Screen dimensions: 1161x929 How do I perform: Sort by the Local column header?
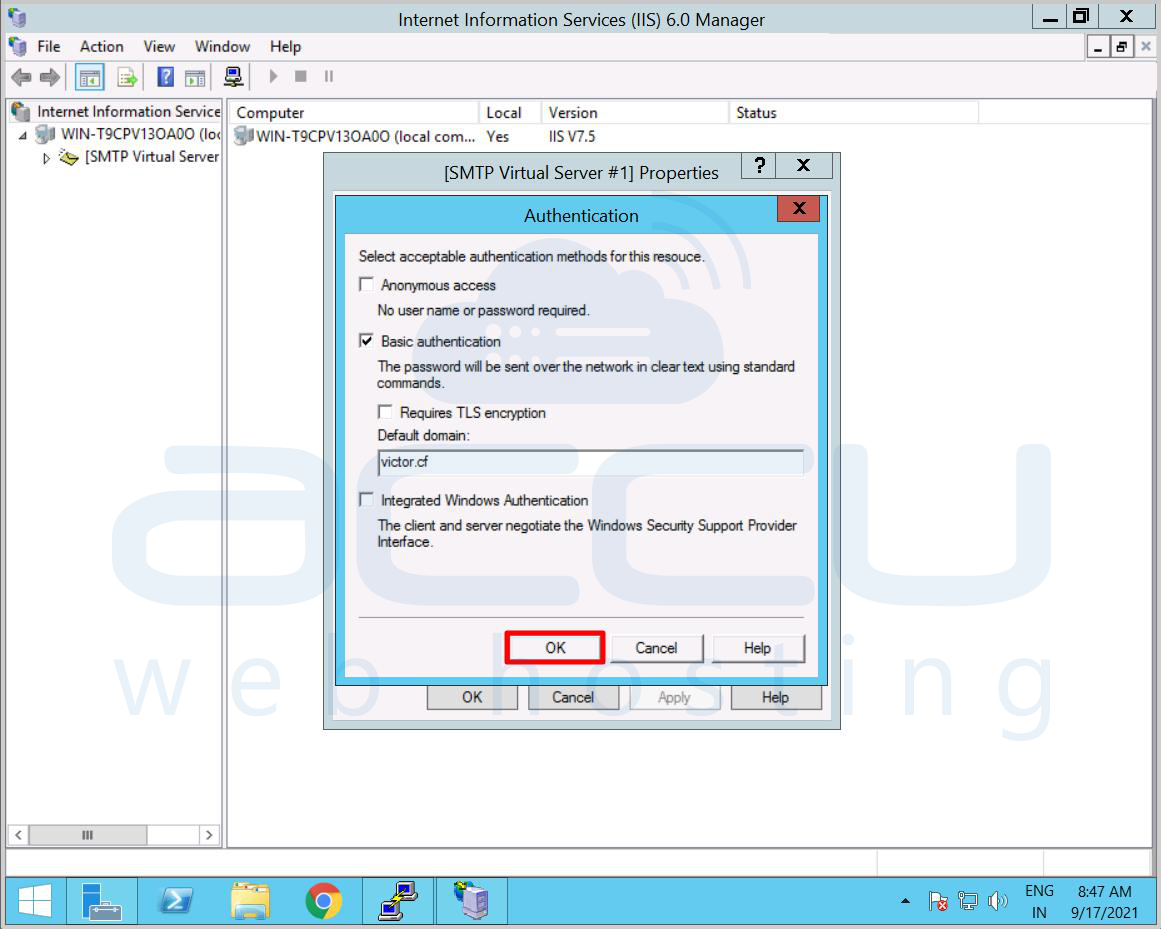tap(510, 113)
